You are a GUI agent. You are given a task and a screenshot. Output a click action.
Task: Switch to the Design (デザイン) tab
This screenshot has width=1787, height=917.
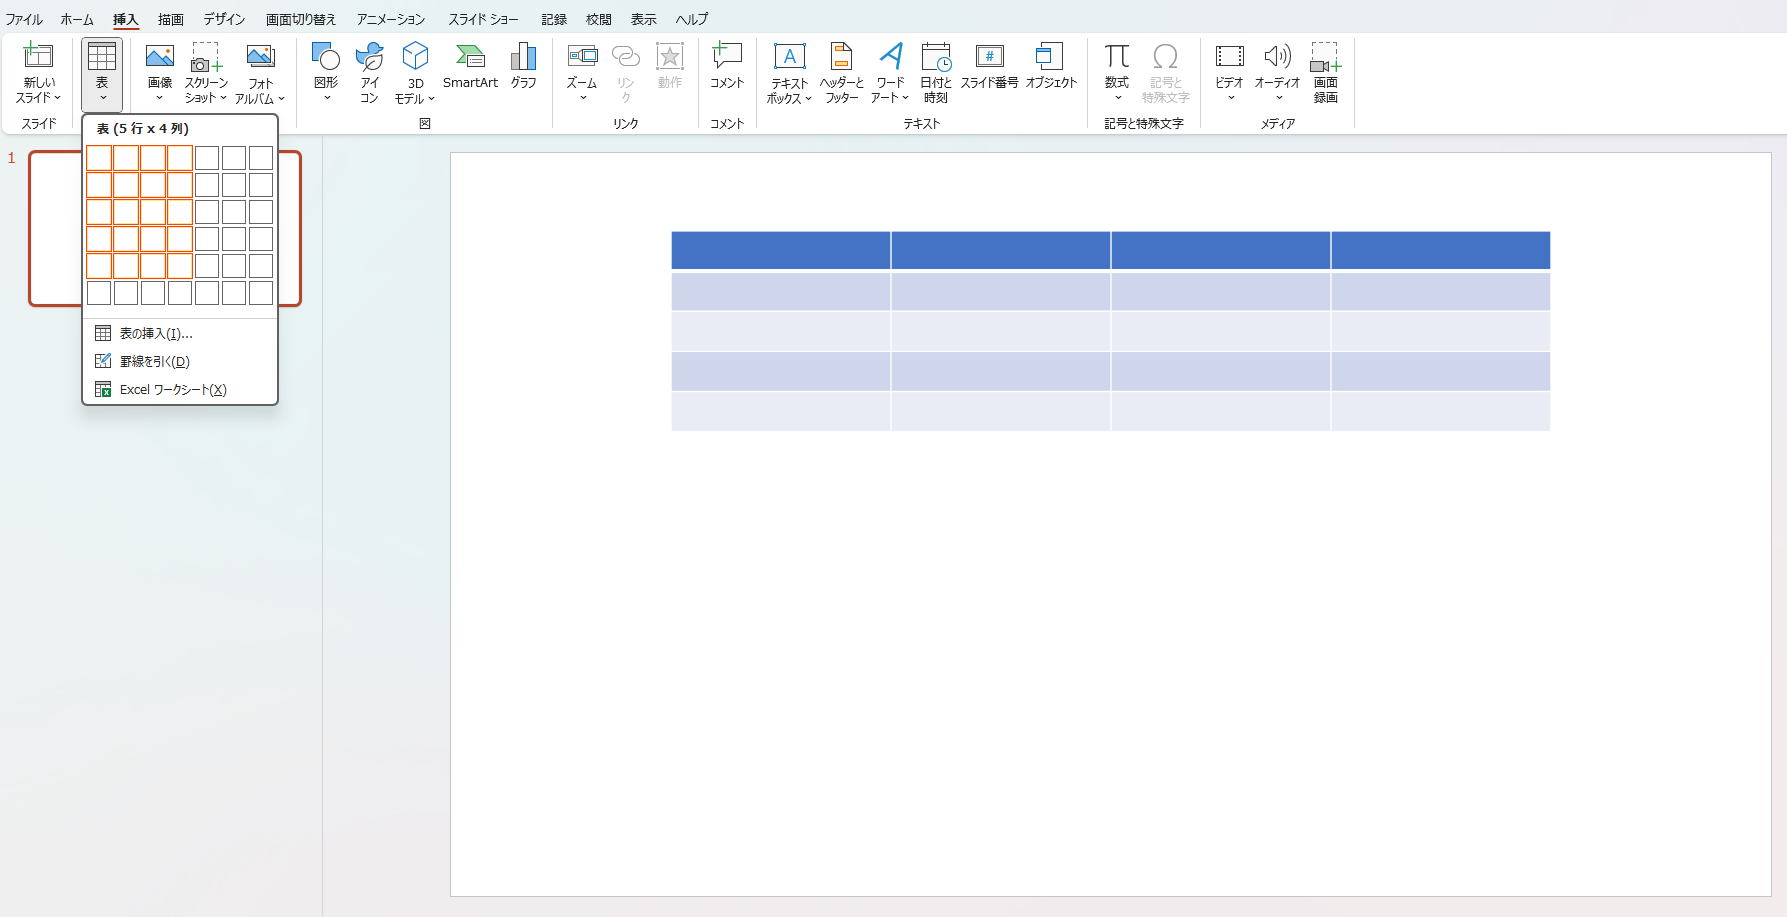point(224,19)
